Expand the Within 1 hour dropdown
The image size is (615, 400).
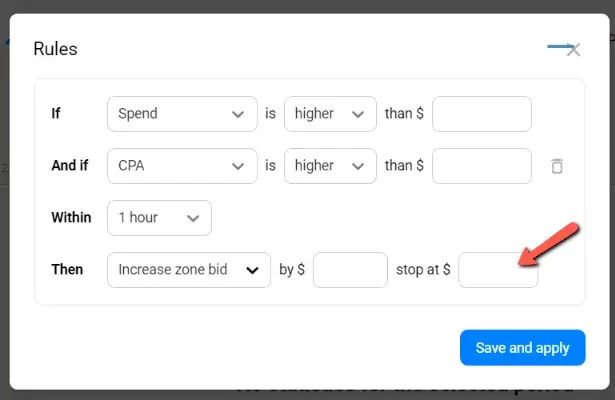(159, 218)
